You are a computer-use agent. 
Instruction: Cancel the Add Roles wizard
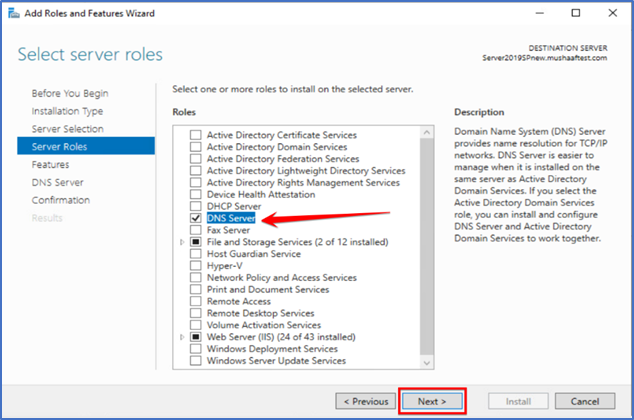click(x=585, y=401)
